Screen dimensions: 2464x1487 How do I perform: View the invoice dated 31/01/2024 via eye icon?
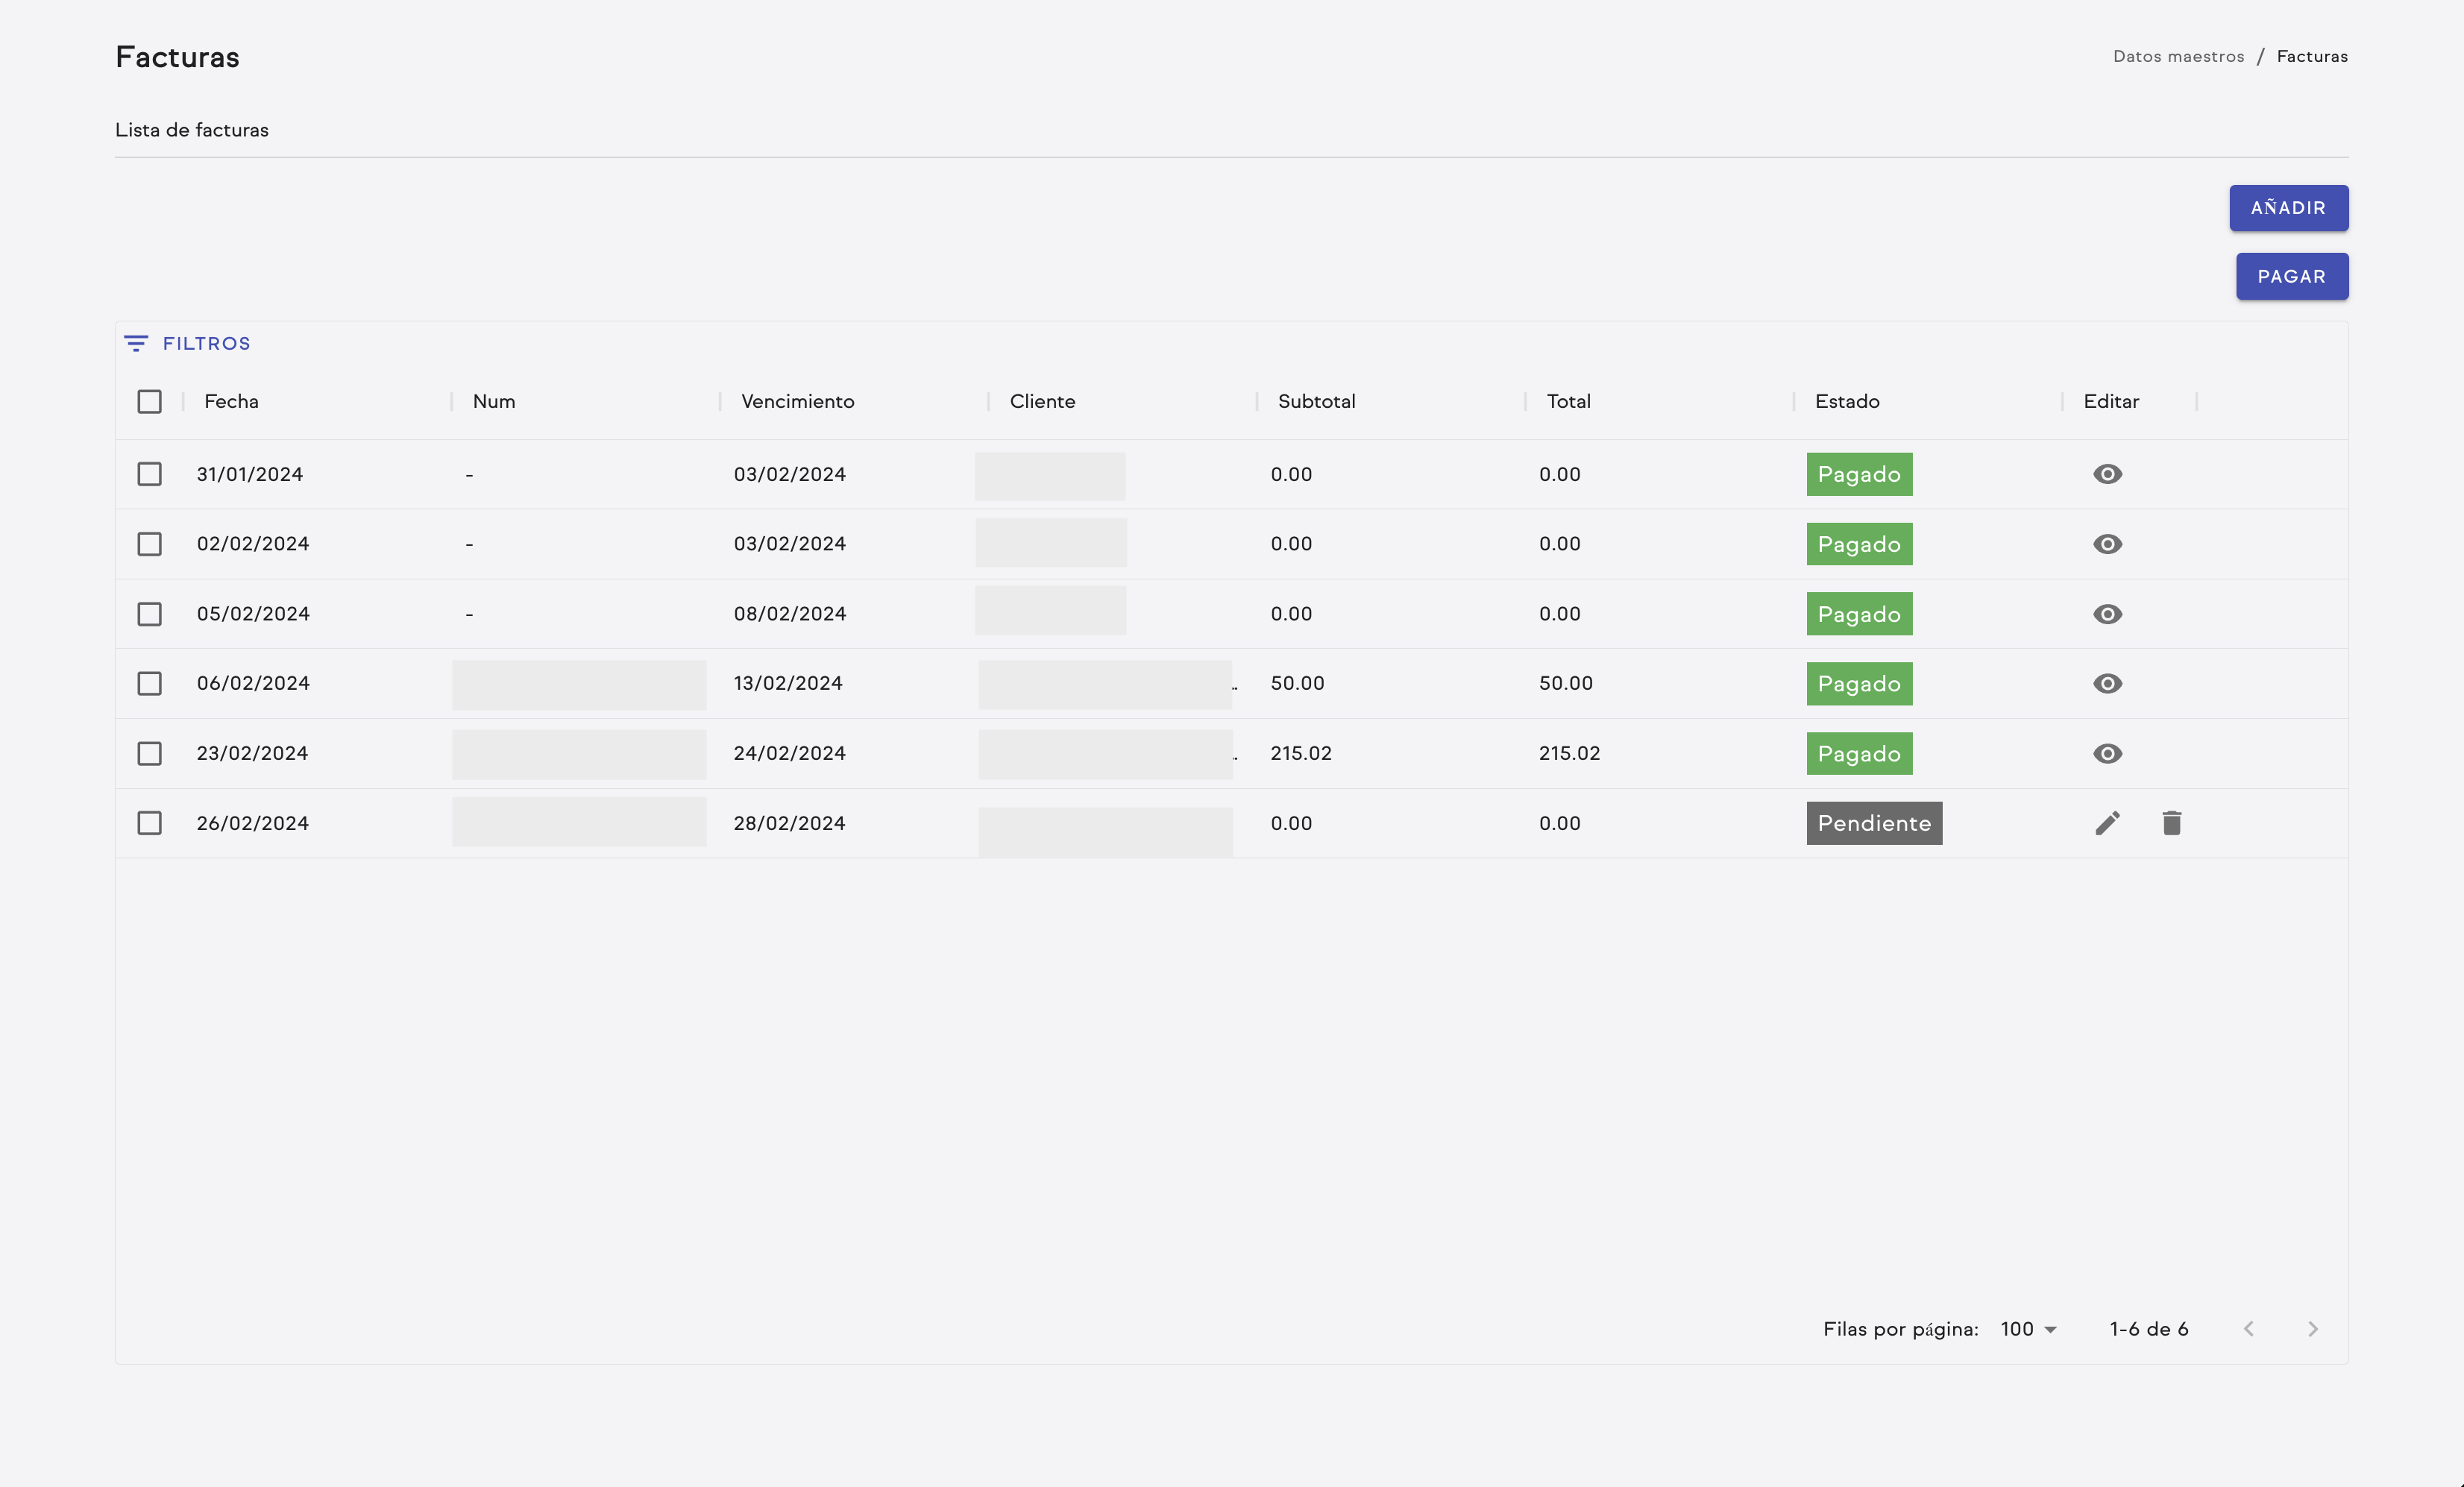[2107, 474]
